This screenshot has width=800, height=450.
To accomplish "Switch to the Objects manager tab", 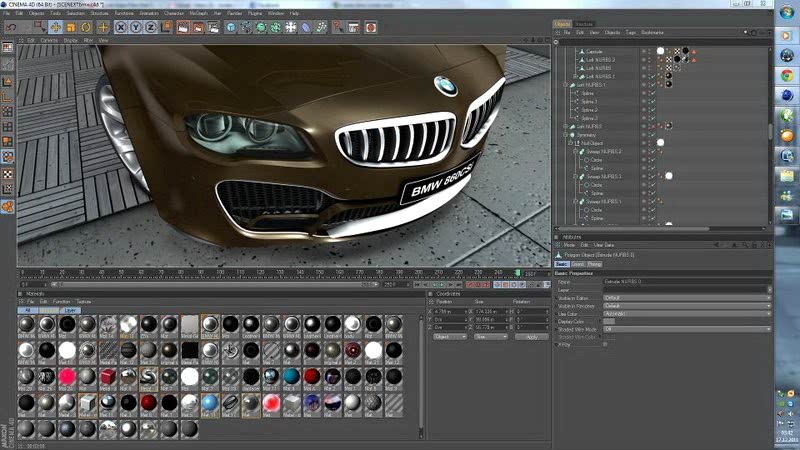I will point(562,24).
